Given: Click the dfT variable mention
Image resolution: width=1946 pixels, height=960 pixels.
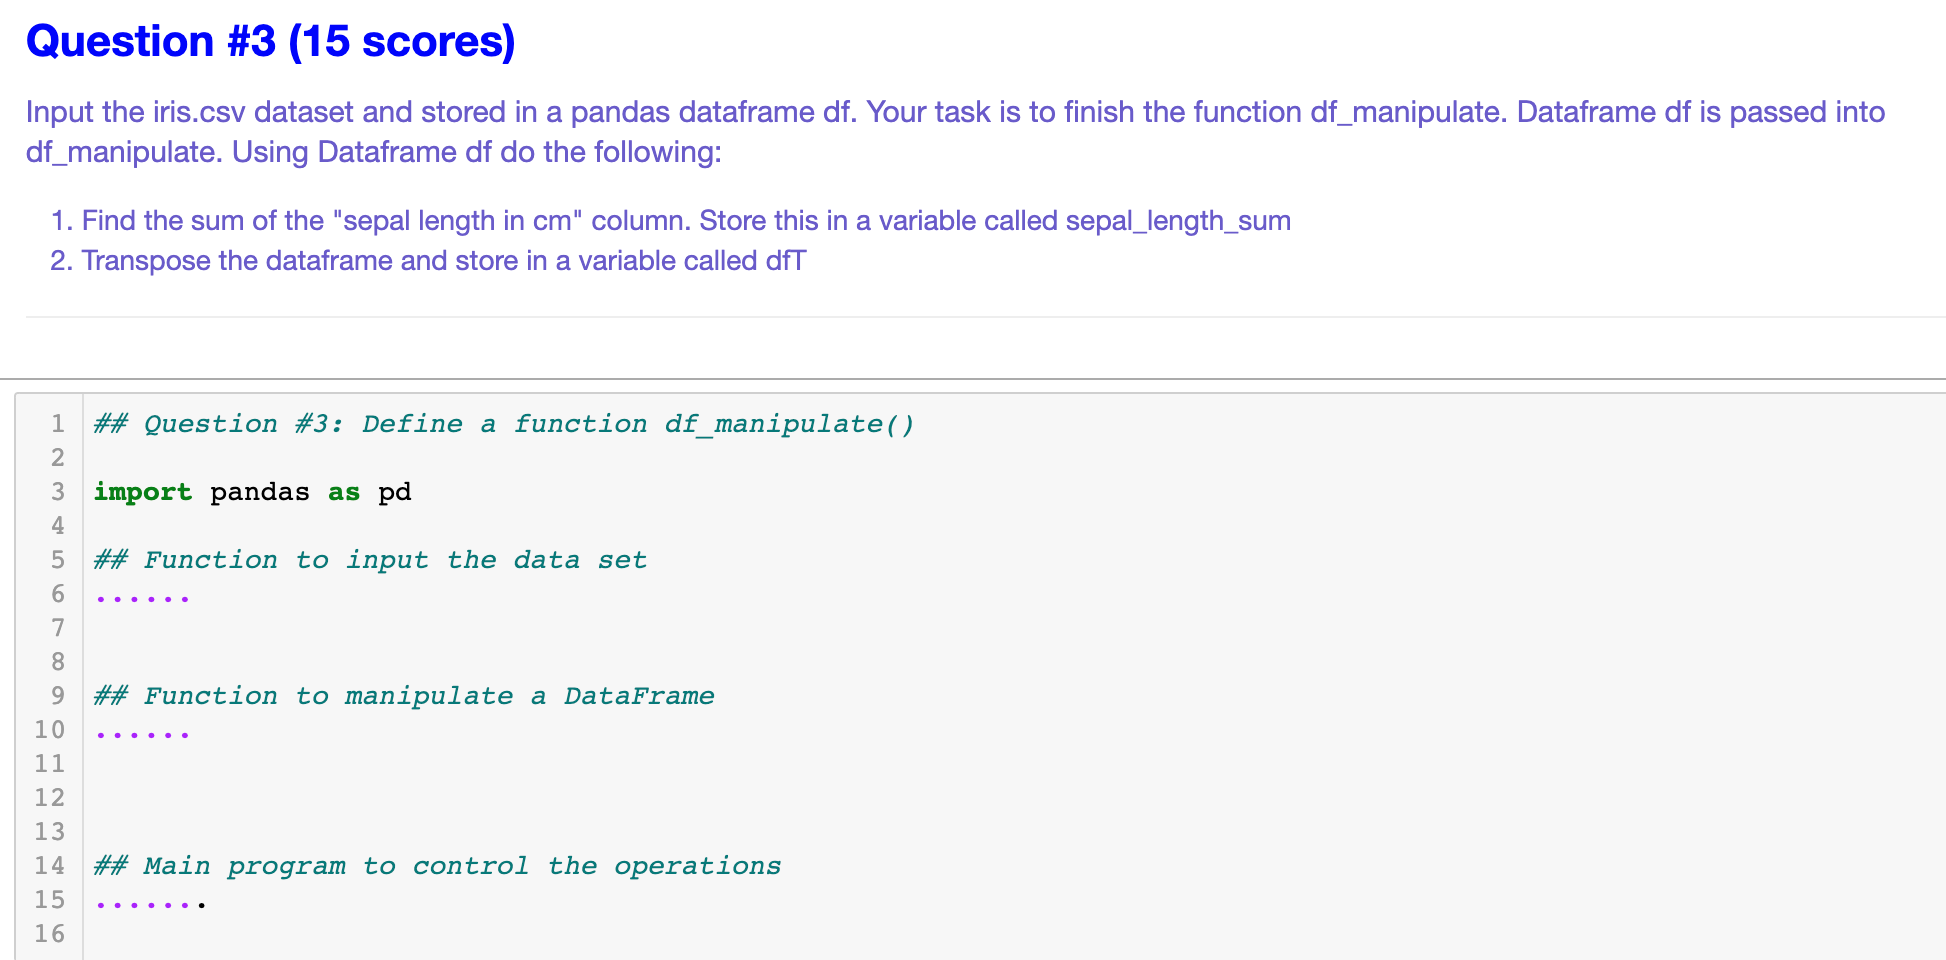Looking at the screenshot, I should coord(784,261).
